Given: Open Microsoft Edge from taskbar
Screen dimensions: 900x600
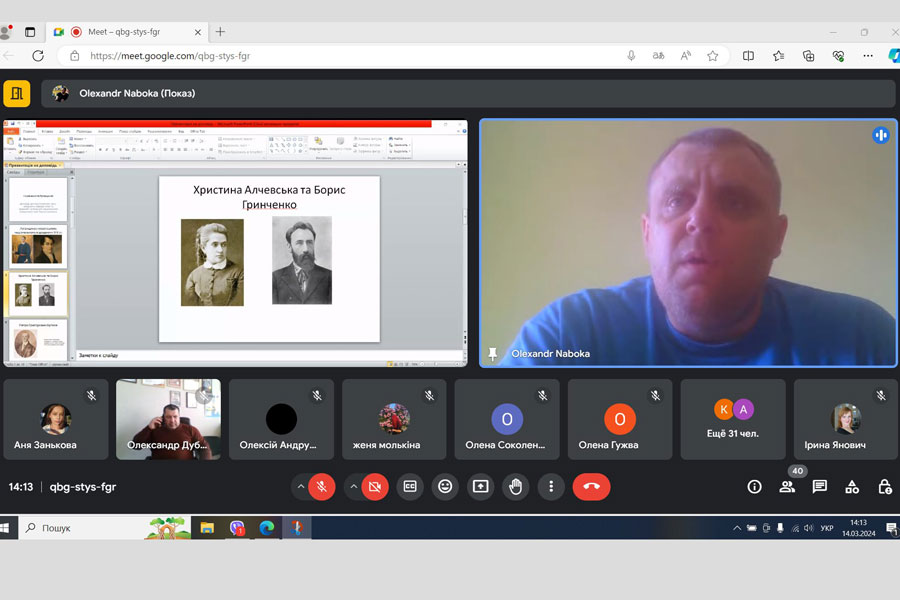Looking at the screenshot, I should coord(267,528).
